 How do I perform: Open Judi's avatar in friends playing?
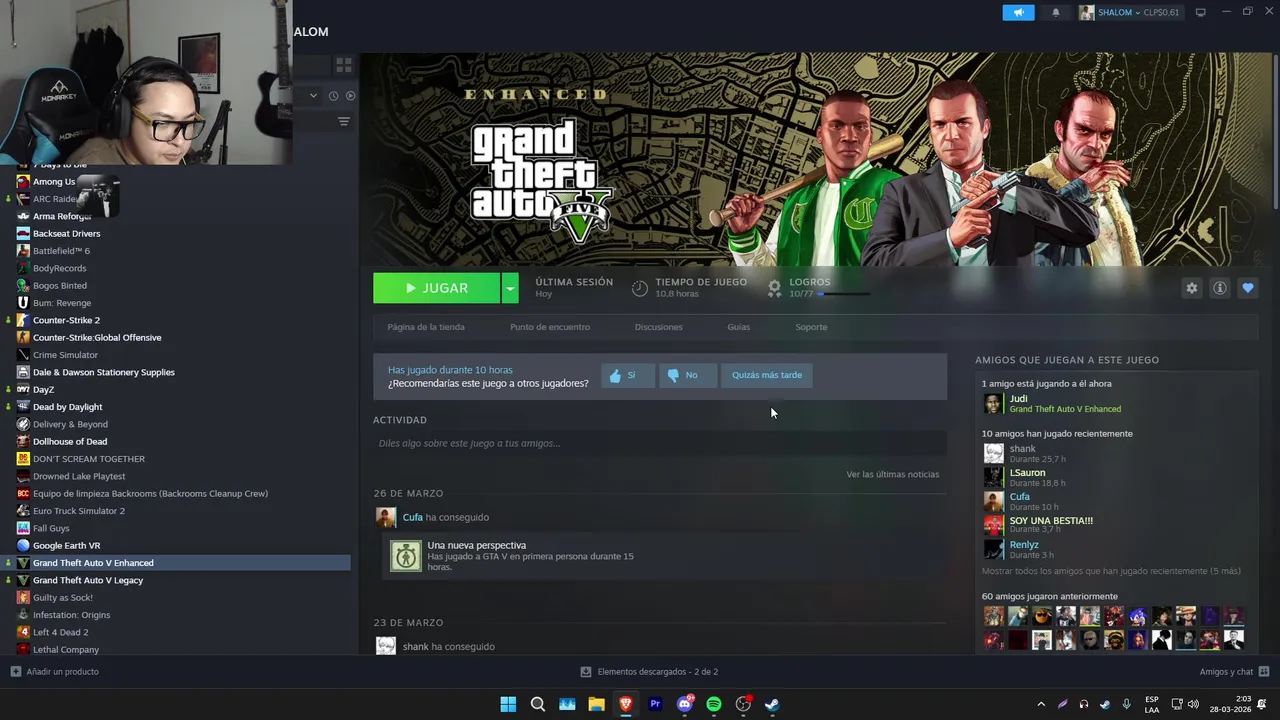click(993, 403)
